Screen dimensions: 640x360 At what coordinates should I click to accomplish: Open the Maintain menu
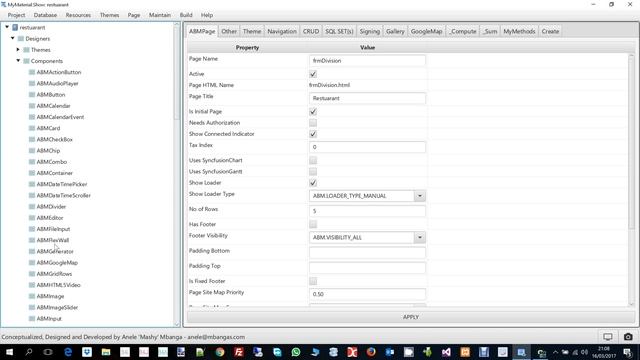(160, 15)
